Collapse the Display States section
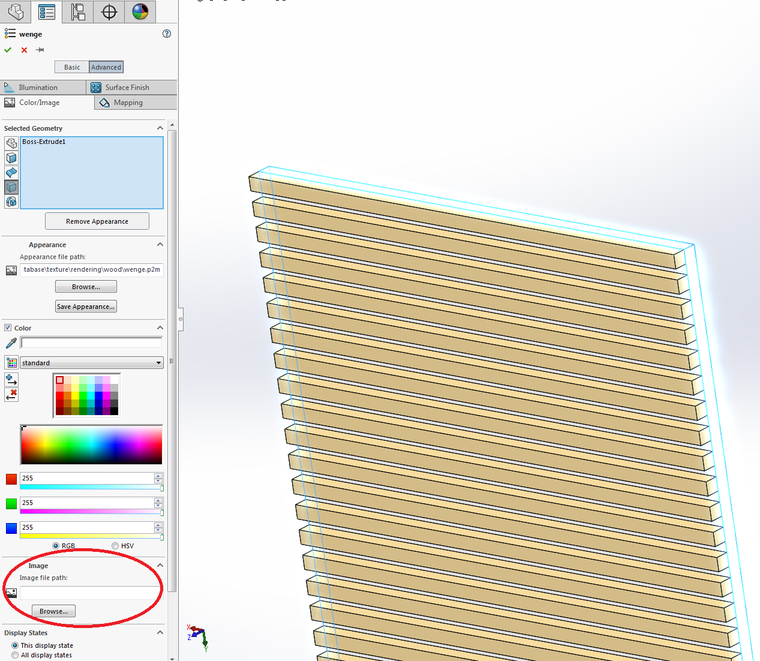The image size is (760, 661). coord(160,632)
